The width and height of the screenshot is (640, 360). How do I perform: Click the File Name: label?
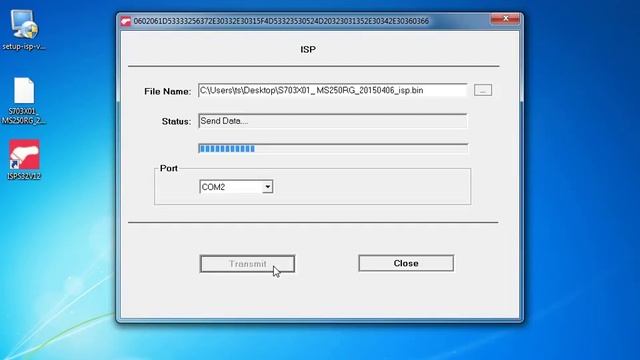coord(167,91)
